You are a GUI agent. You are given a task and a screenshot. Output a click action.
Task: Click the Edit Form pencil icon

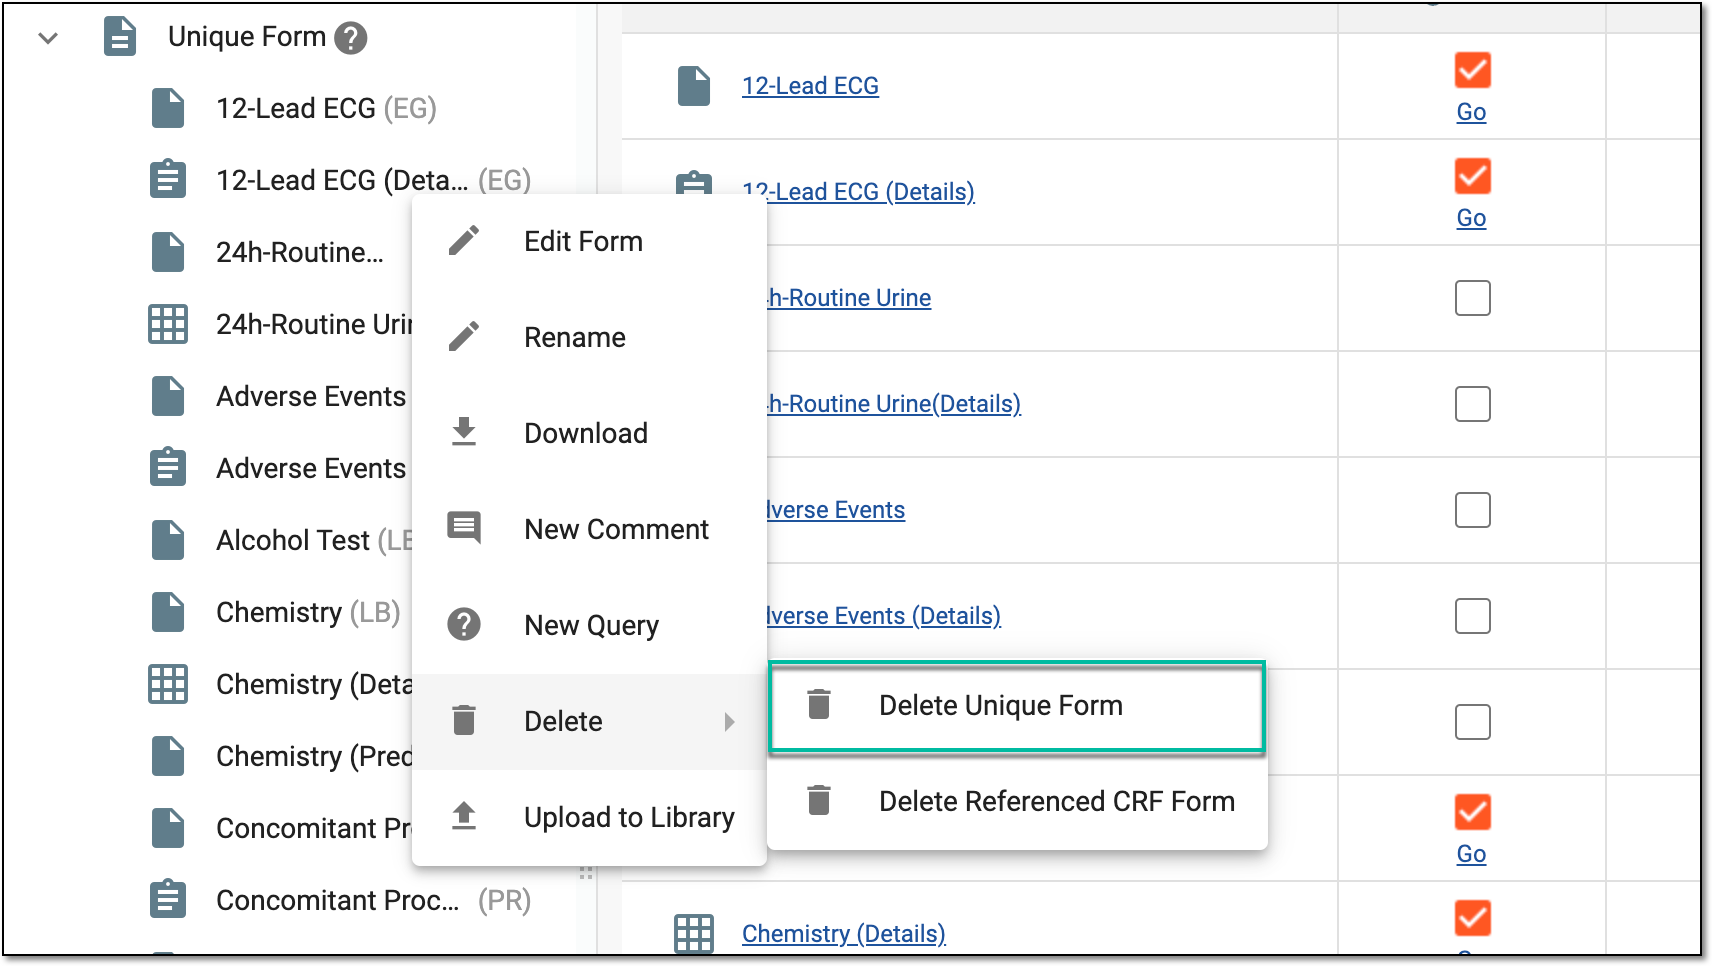464,240
